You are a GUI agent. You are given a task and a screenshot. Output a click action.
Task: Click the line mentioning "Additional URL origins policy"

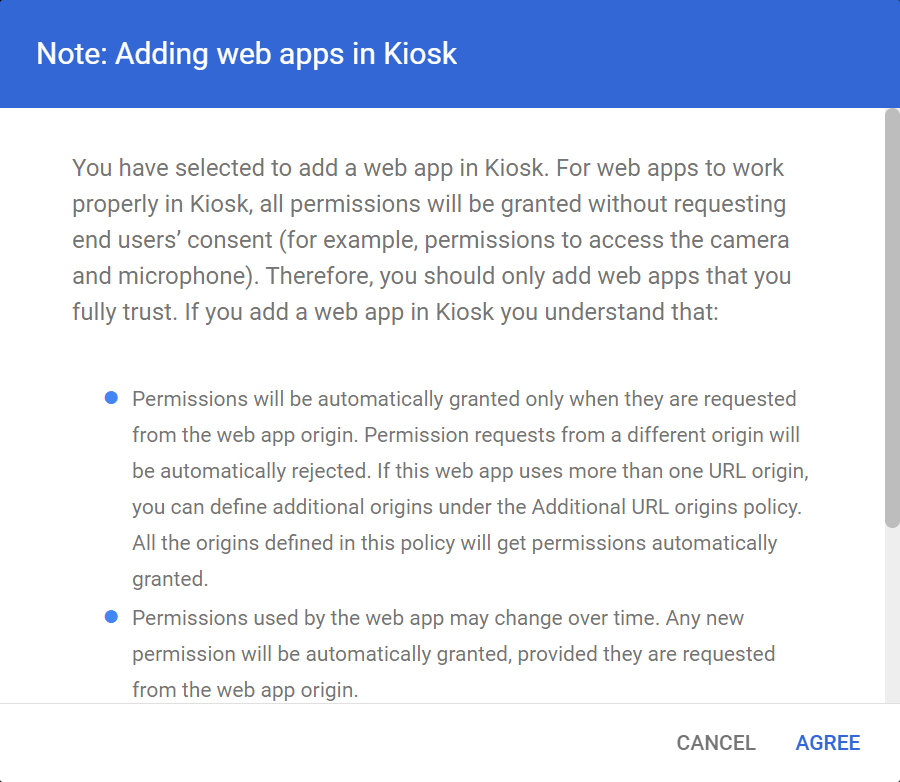(x=466, y=507)
